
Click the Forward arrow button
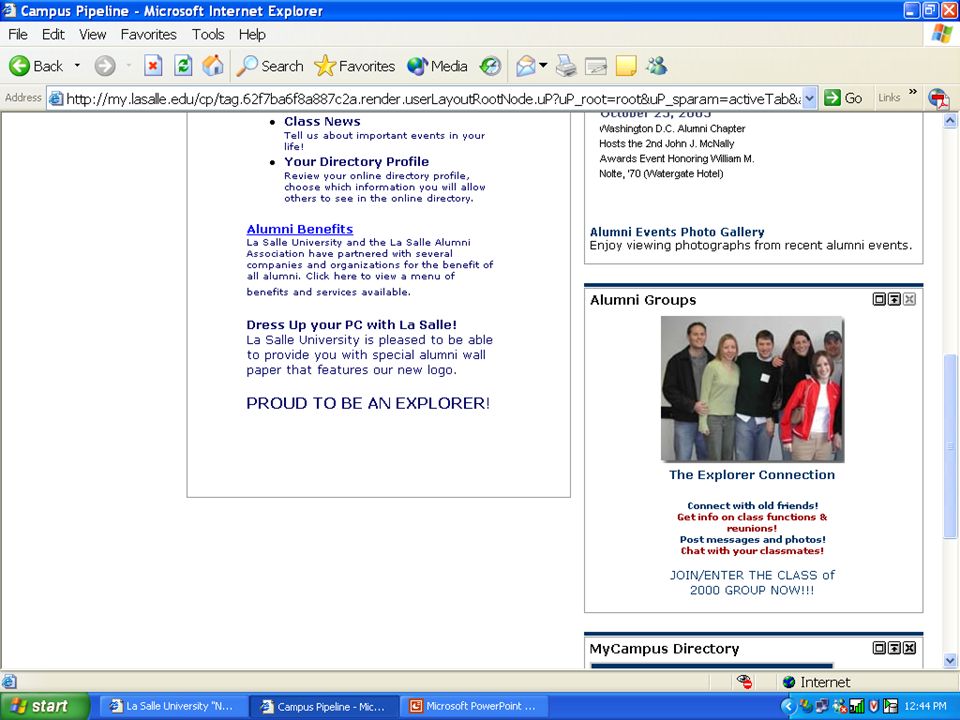tap(105, 66)
